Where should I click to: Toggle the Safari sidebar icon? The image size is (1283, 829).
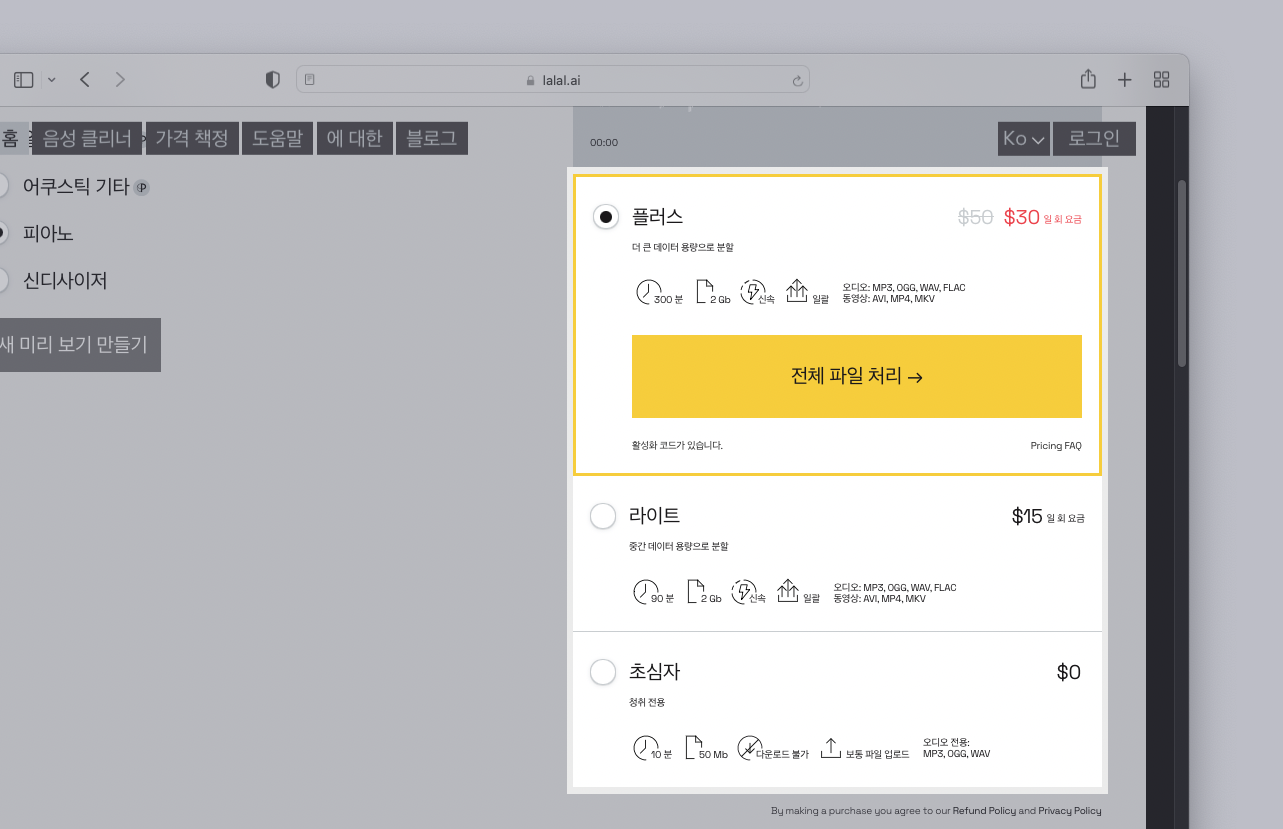tap(24, 79)
